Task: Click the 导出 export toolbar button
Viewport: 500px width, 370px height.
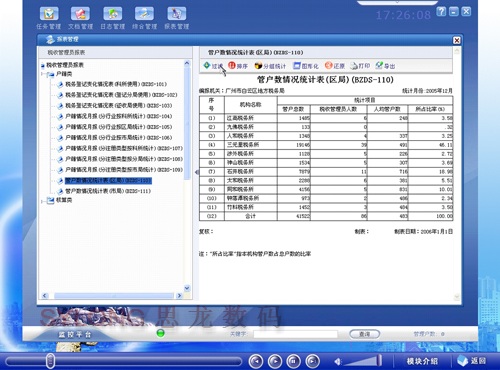Action: click(385, 66)
